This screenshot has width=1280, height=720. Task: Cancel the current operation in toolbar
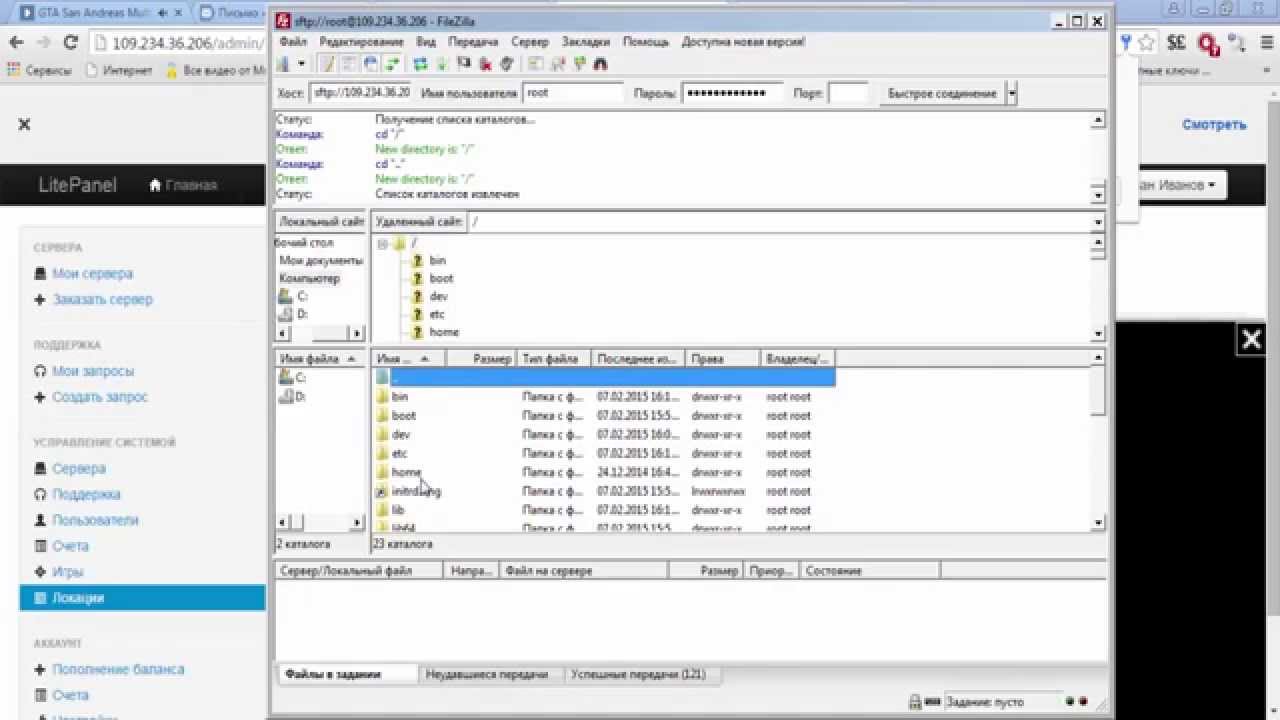click(x=464, y=64)
